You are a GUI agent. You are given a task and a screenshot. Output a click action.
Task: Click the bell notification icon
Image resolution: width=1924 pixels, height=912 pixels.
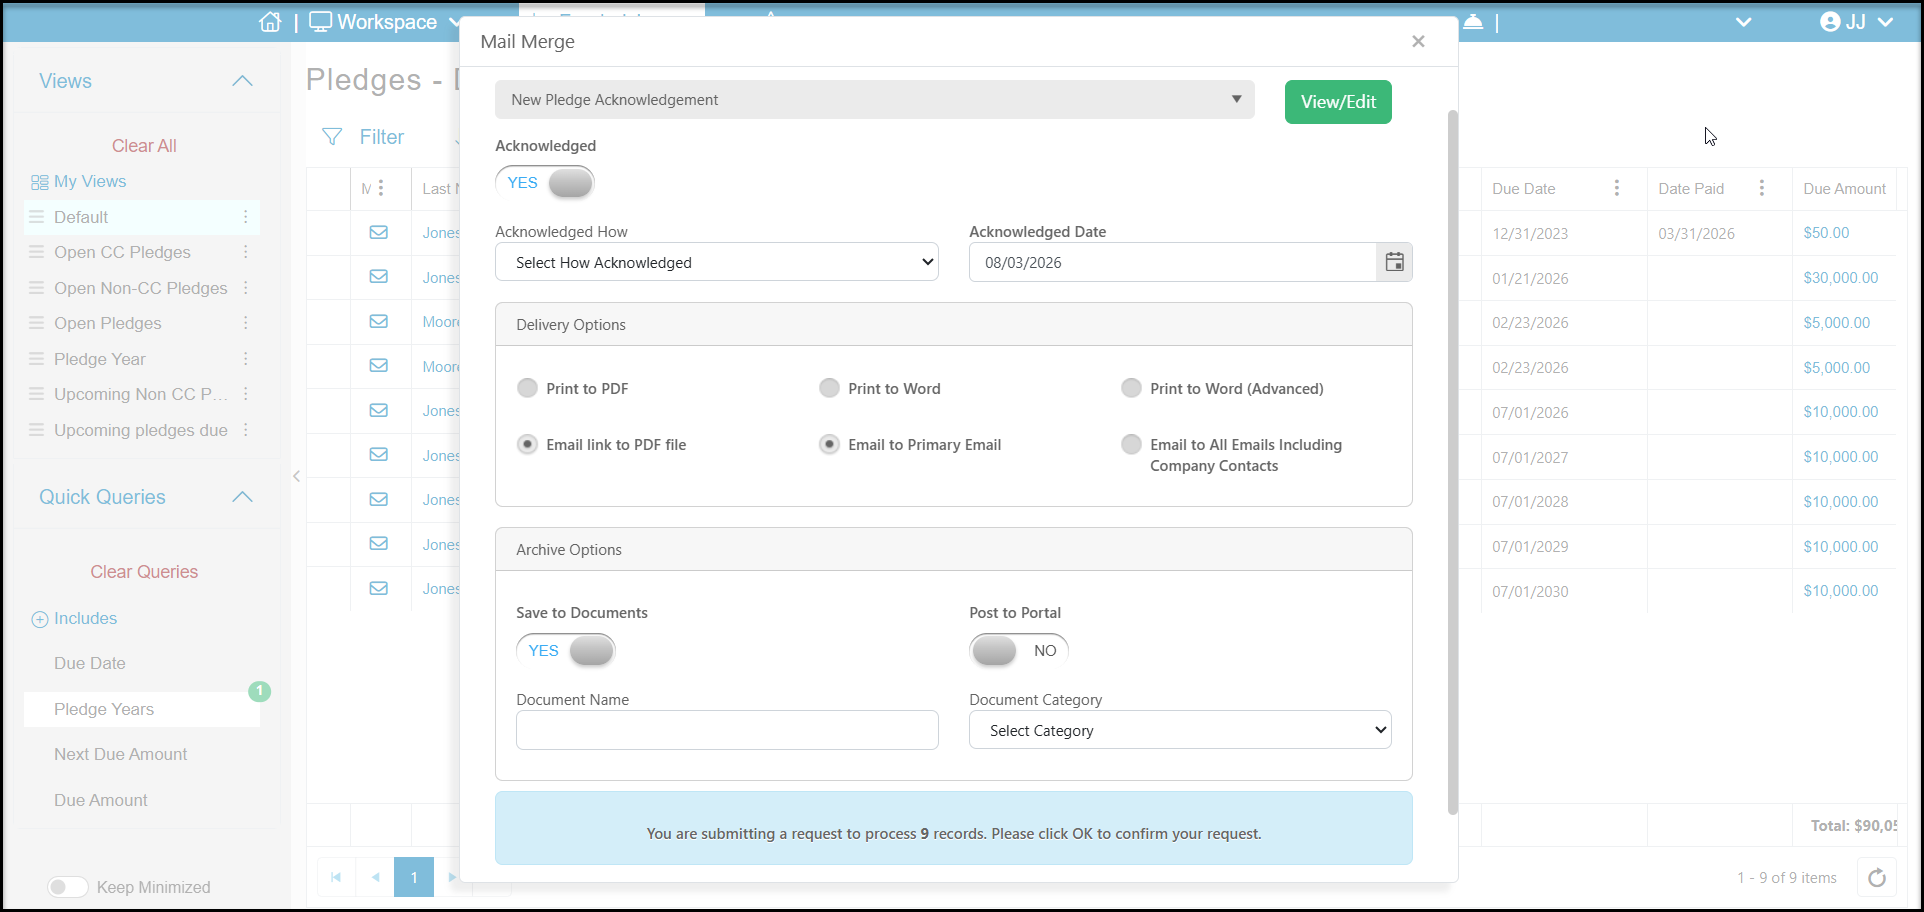click(1473, 22)
